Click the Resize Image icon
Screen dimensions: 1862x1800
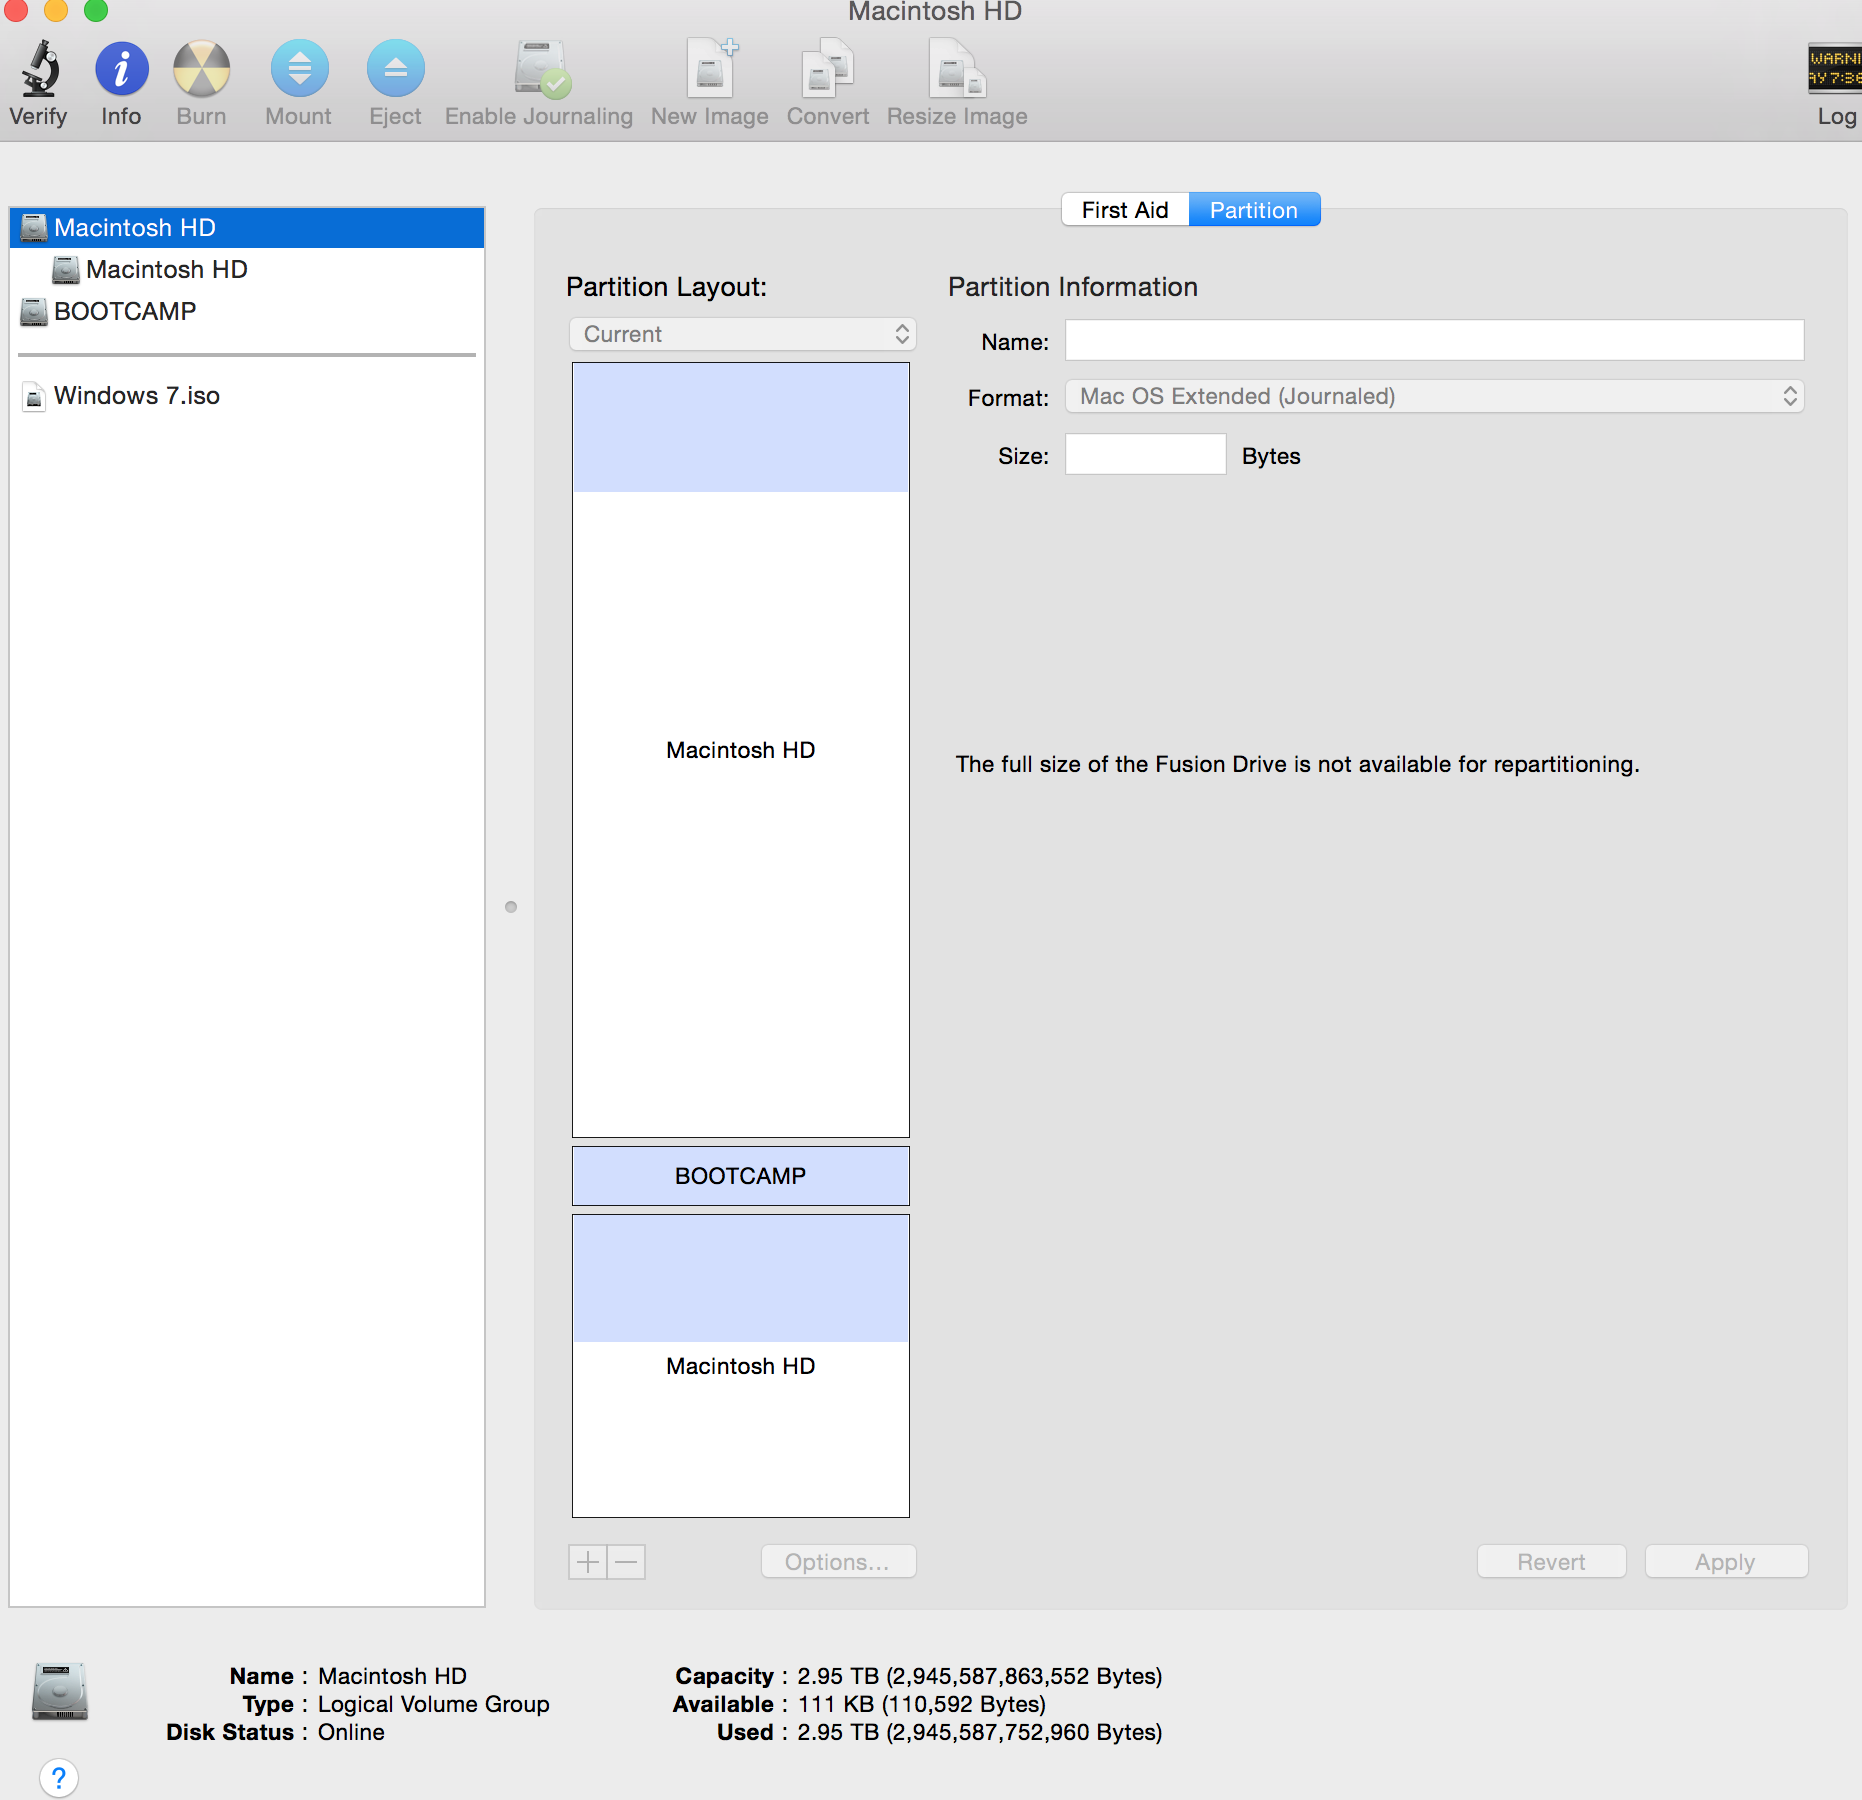point(957,69)
